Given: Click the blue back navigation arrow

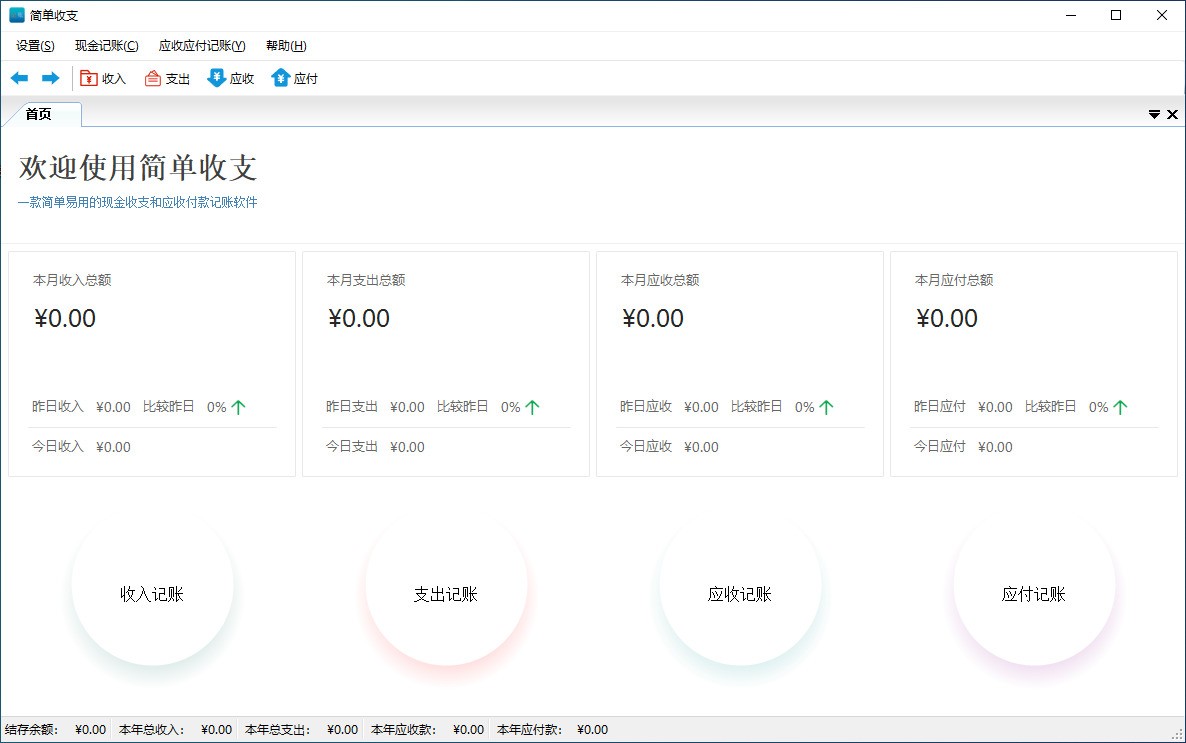Looking at the screenshot, I should coord(18,77).
